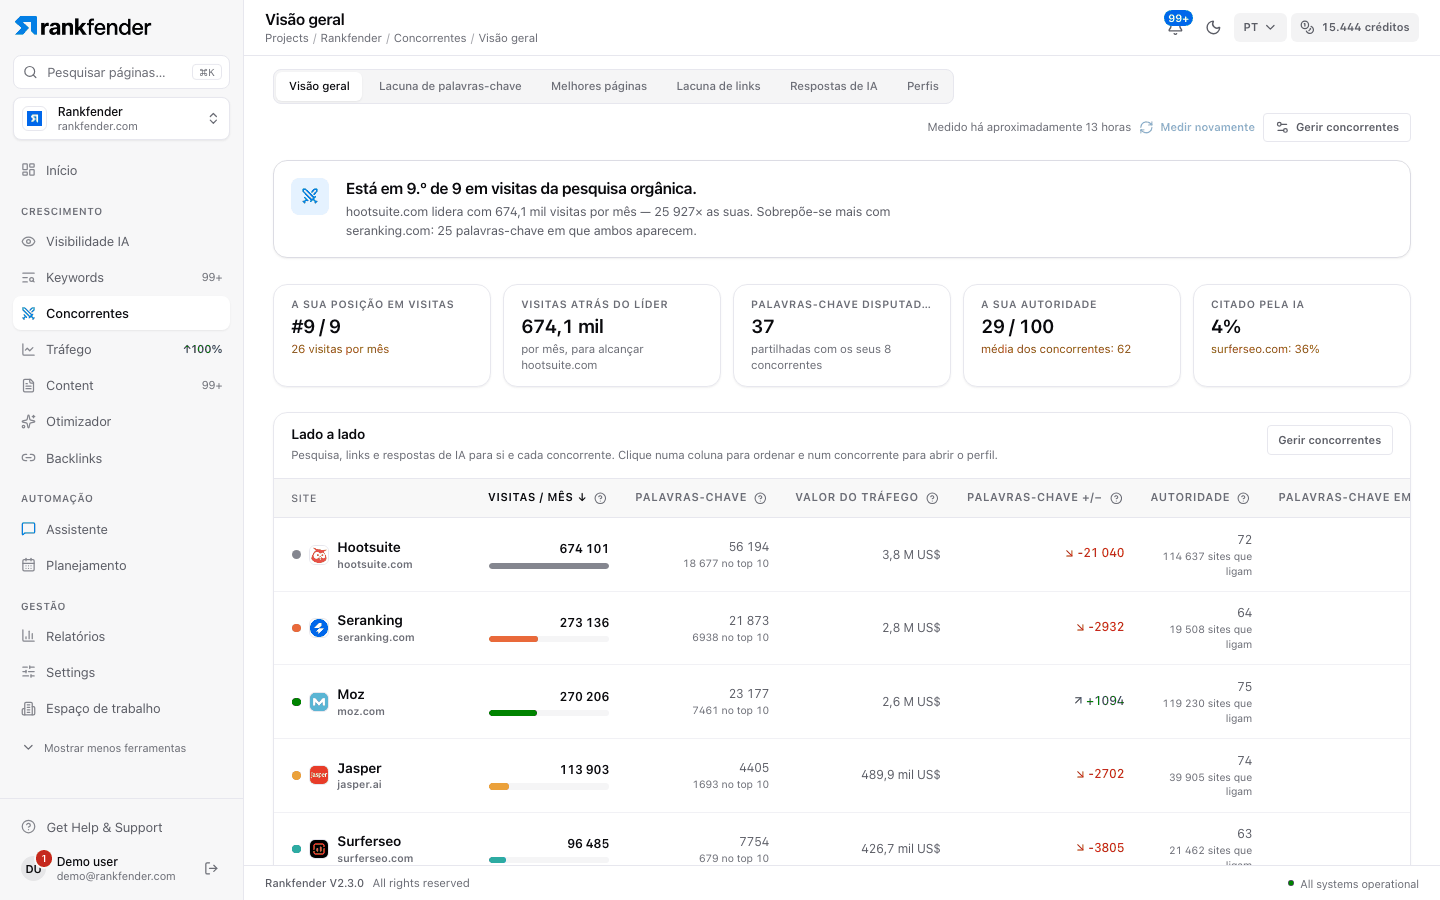Click the Seranking traffic progress bar
The image size is (1440, 900).
(x=549, y=639)
